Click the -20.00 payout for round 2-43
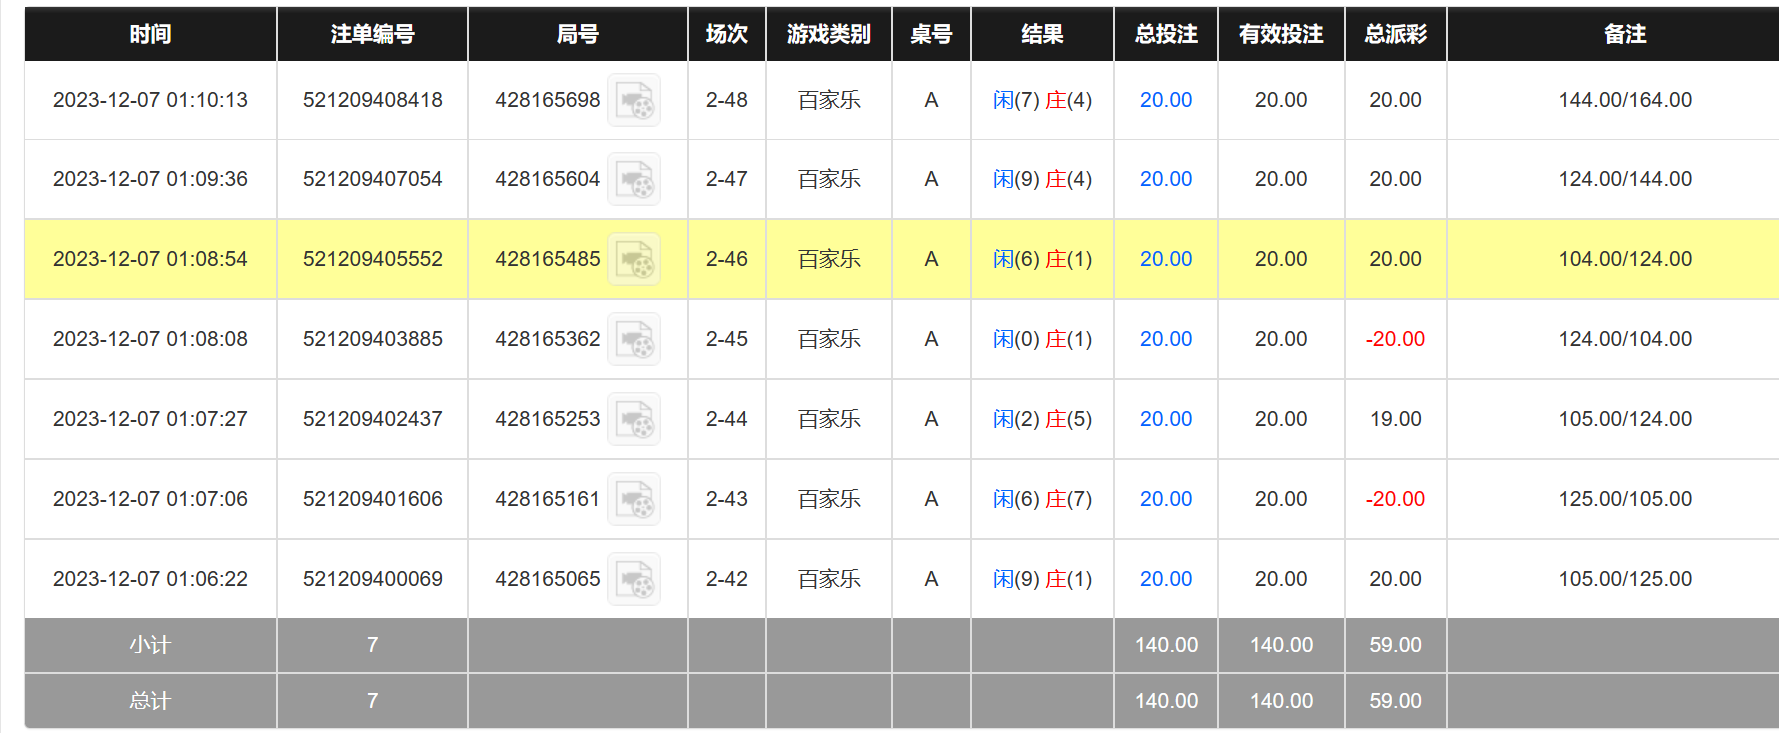1779x733 pixels. 1395,499
